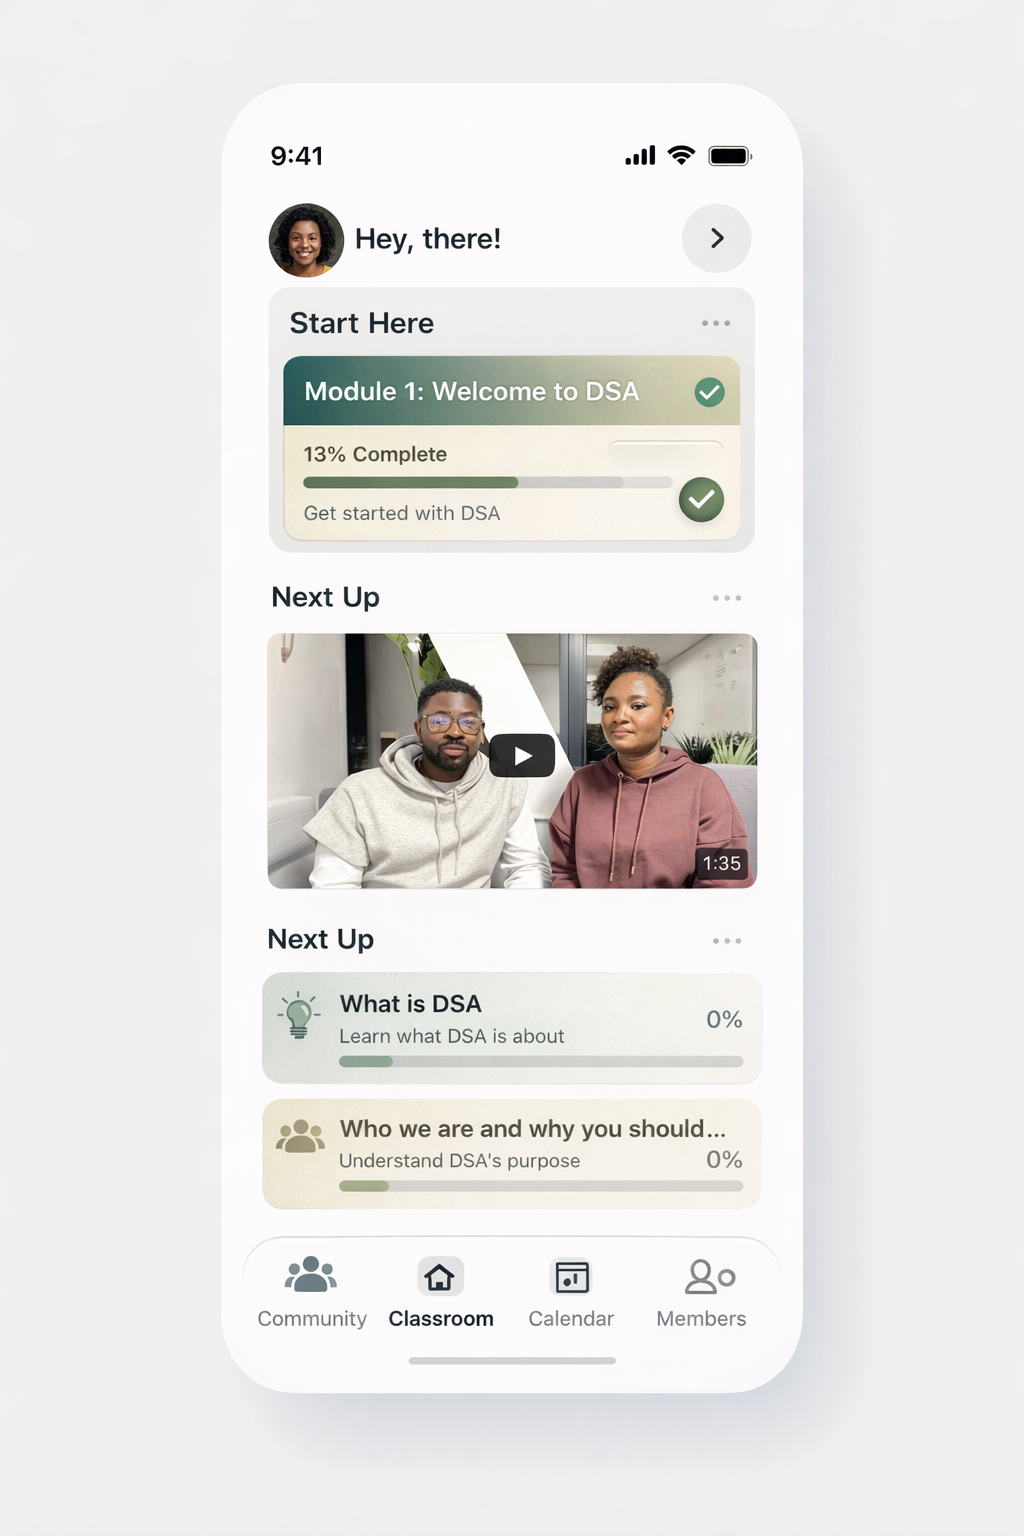The width and height of the screenshot is (1024, 1536).
Task: Toggle the Module 1 header checkmark
Action: (709, 392)
